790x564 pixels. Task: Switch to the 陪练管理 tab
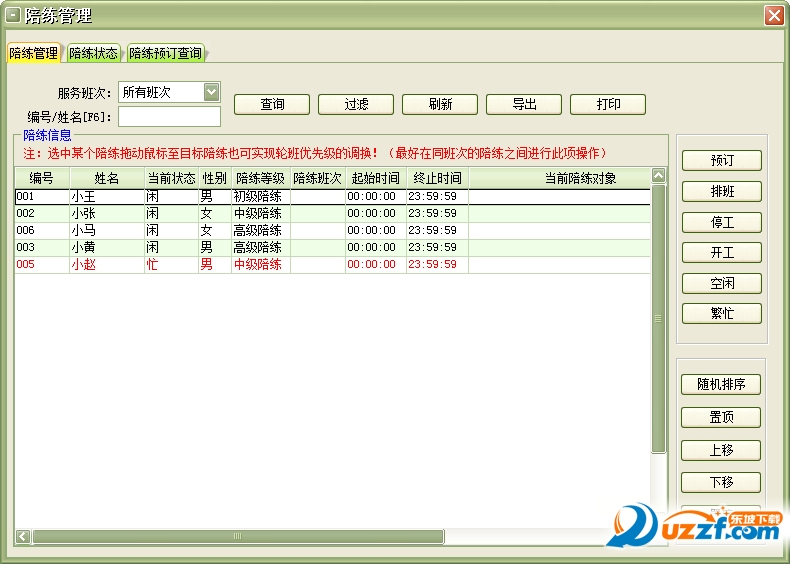tap(33, 53)
